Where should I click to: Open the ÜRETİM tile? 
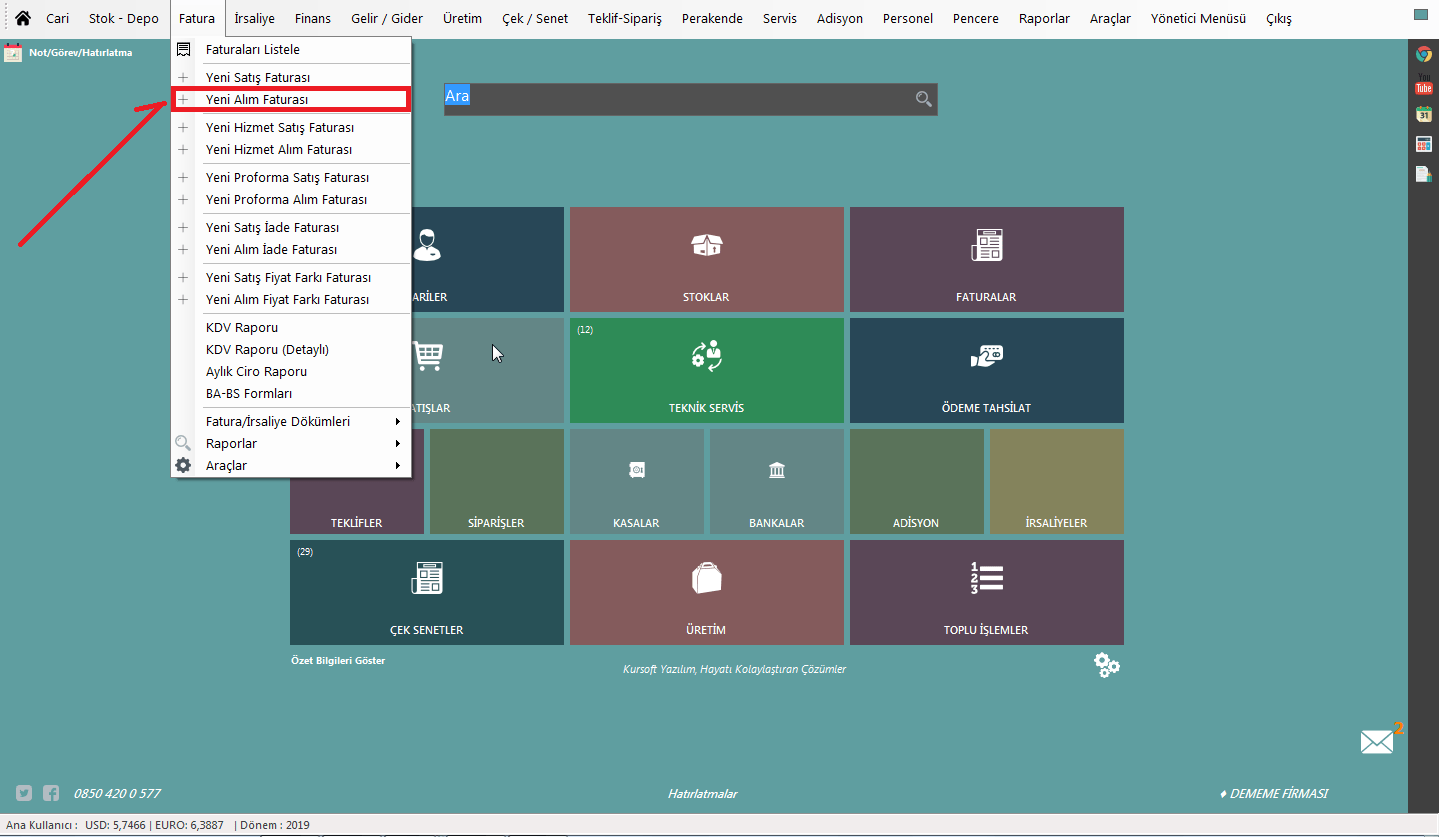[x=706, y=592]
